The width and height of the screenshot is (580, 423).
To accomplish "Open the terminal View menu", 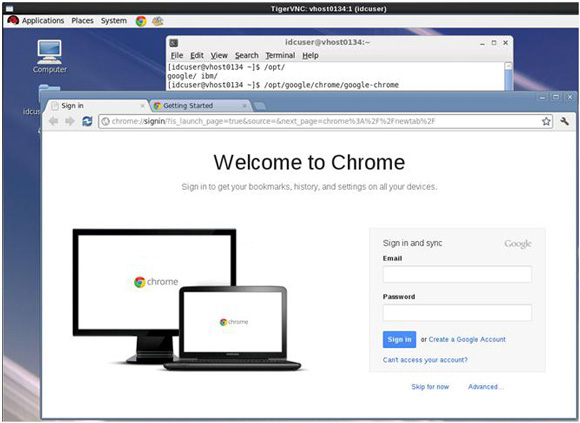I will point(219,55).
